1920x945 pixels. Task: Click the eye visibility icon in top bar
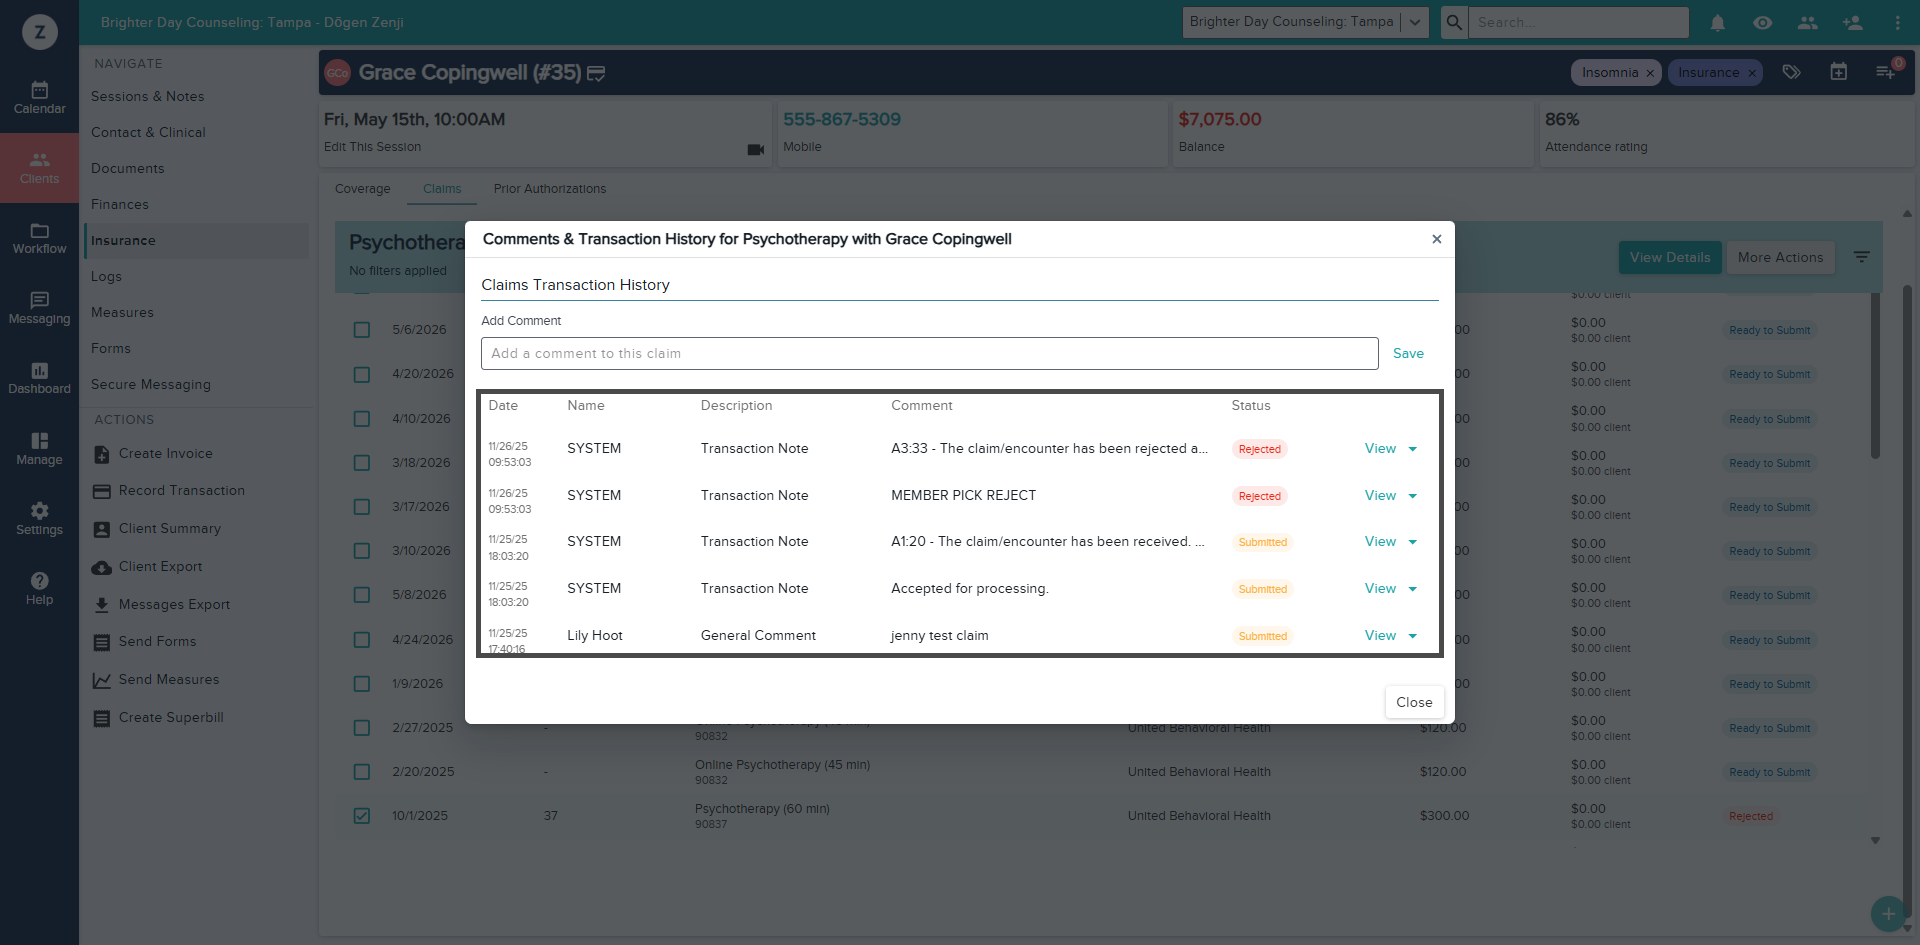click(1762, 22)
